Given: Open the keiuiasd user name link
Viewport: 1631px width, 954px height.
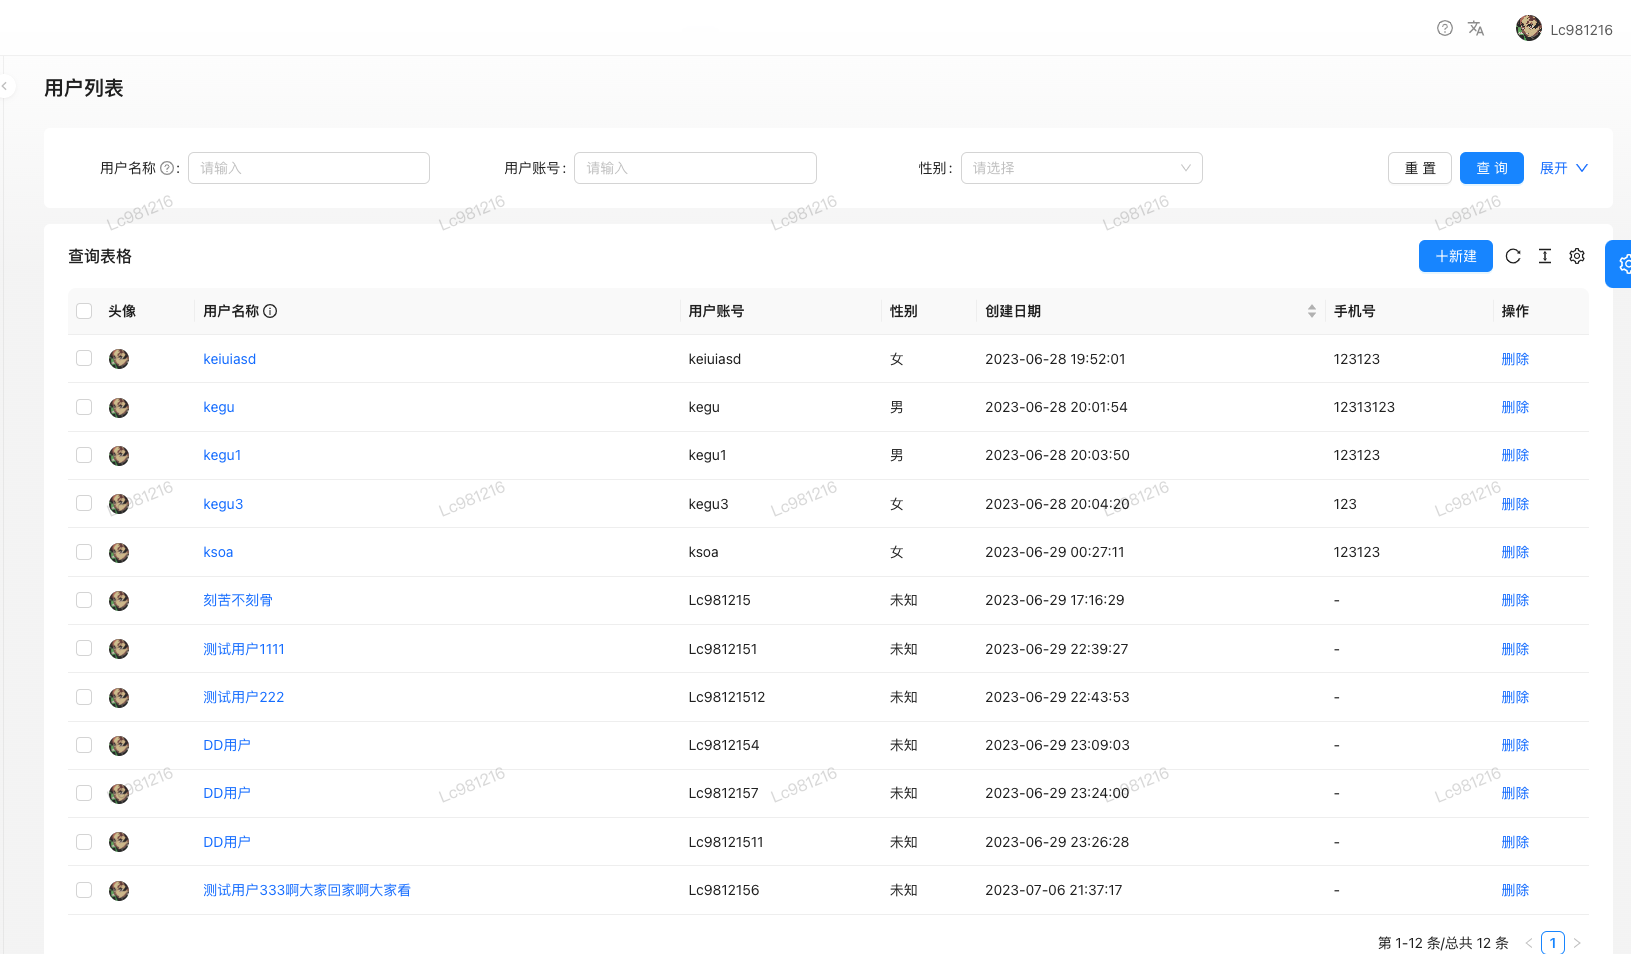Looking at the screenshot, I should click(229, 359).
